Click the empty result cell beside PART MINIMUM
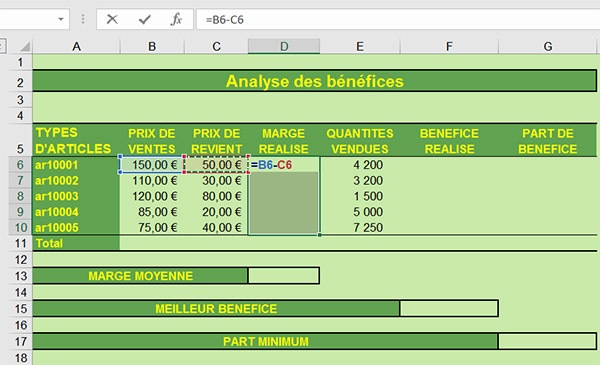Screen dimensions: 600x365 pos(547,341)
